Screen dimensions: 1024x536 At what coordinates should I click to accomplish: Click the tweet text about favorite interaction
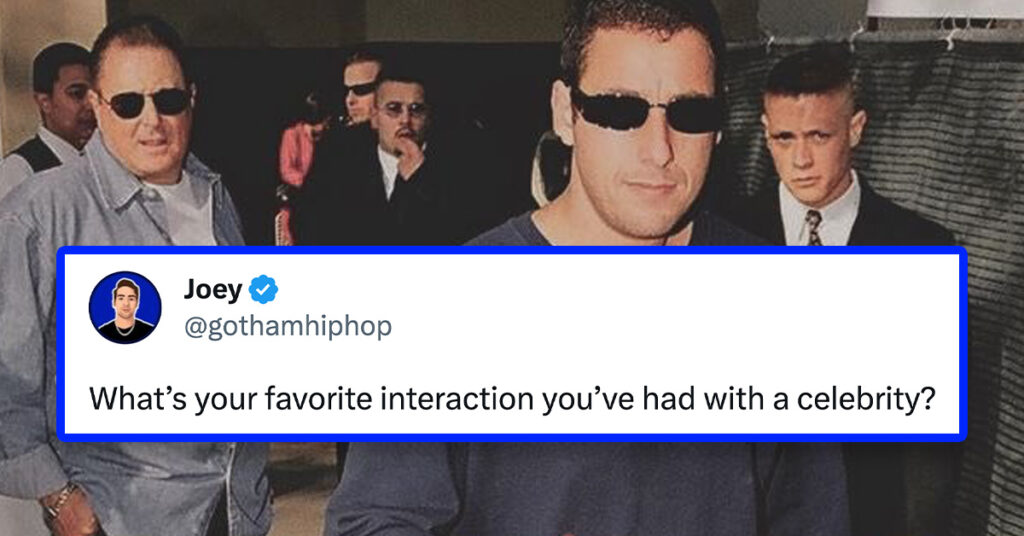[512, 398]
